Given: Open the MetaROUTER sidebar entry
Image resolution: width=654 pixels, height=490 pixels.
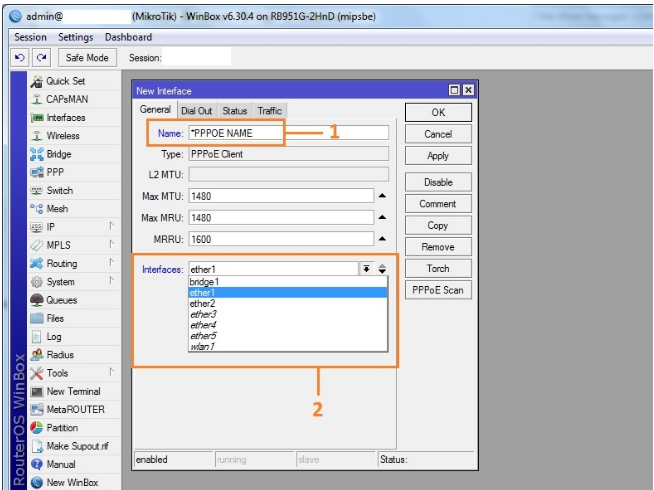Looking at the screenshot, I should pyautogui.click(x=75, y=410).
